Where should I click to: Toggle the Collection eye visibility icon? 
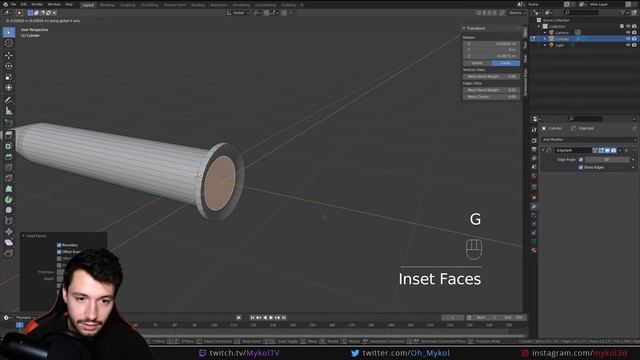[x=628, y=26]
